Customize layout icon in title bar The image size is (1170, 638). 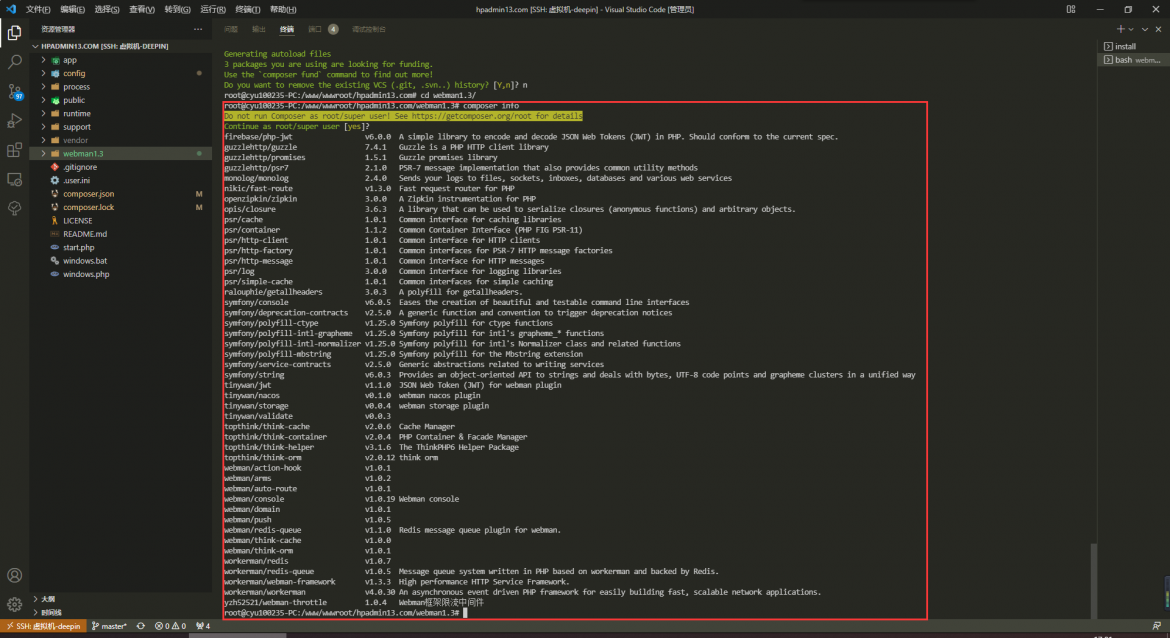tap(1071, 9)
